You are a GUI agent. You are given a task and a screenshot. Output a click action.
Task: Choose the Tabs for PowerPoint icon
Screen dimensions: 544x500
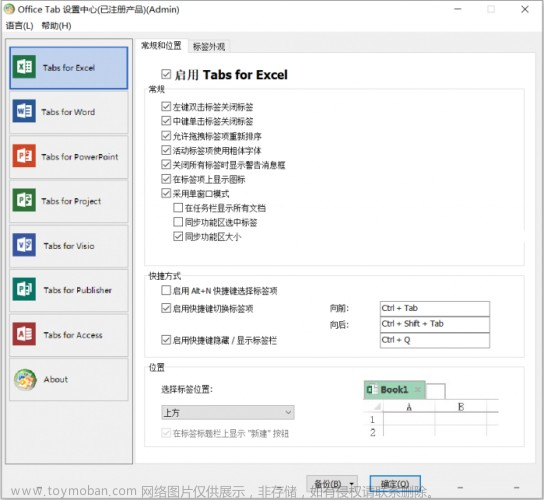(24, 156)
